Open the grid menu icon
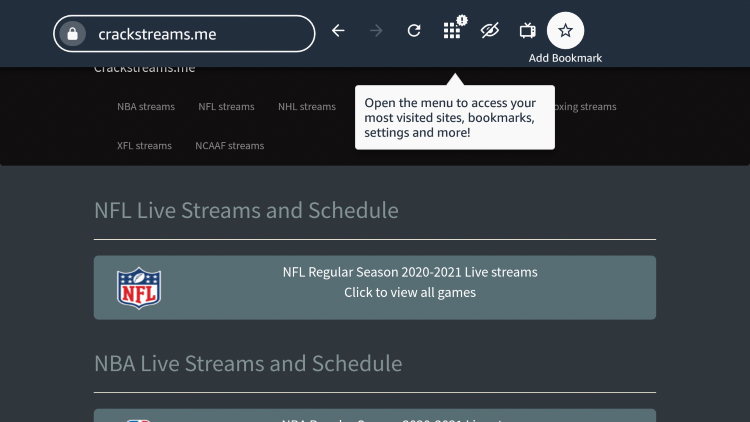 tap(452, 31)
